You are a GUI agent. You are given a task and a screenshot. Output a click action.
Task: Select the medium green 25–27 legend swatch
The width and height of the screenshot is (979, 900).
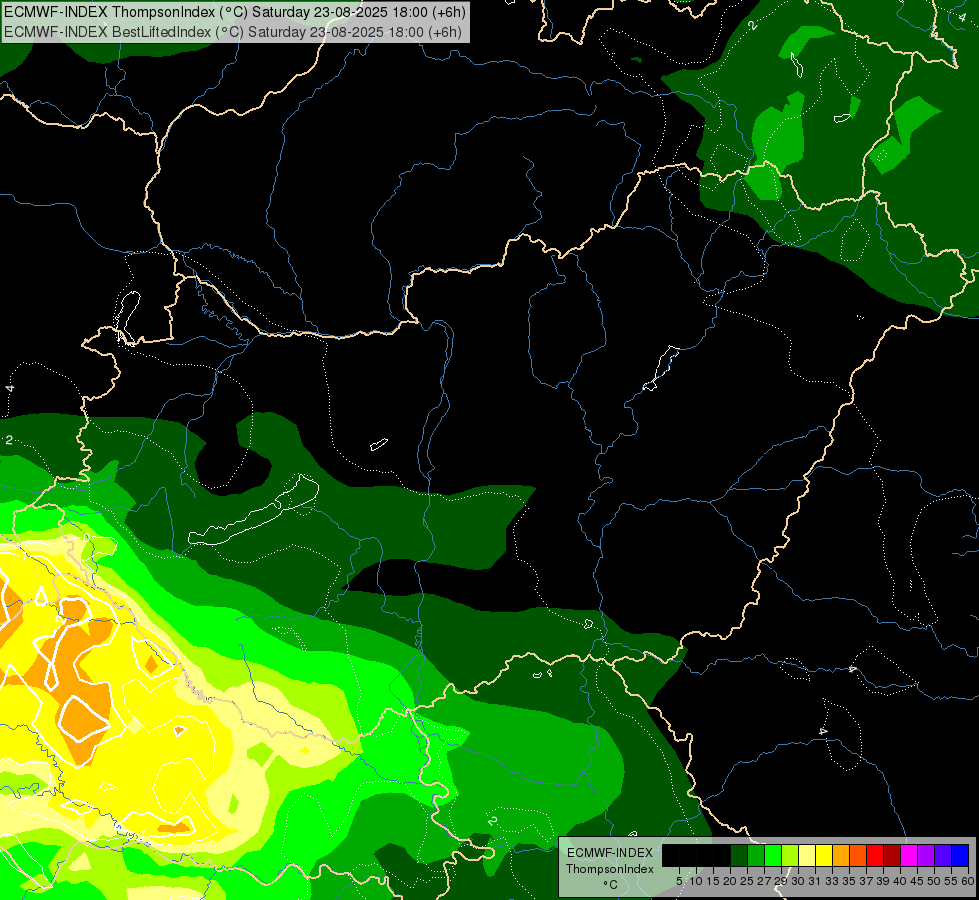tap(756, 855)
